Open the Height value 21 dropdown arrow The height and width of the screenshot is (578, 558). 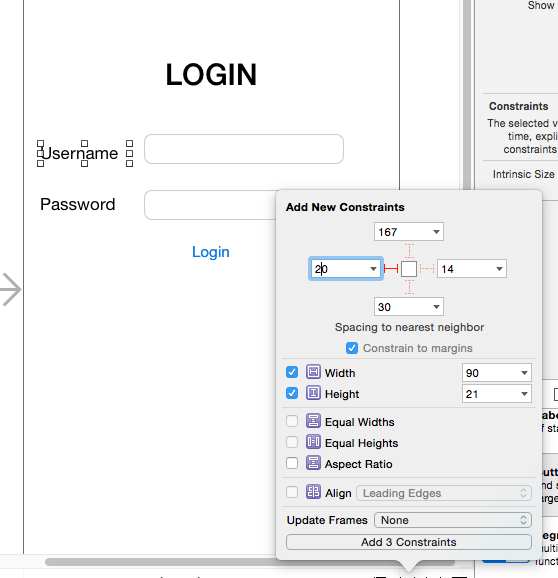[524, 394]
